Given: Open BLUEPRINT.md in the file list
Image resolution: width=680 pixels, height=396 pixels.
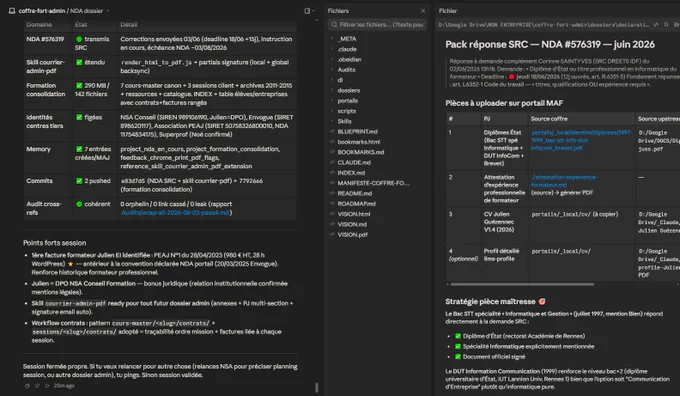Looking at the screenshot, I should pyautogui.click(x=357, y=131).
